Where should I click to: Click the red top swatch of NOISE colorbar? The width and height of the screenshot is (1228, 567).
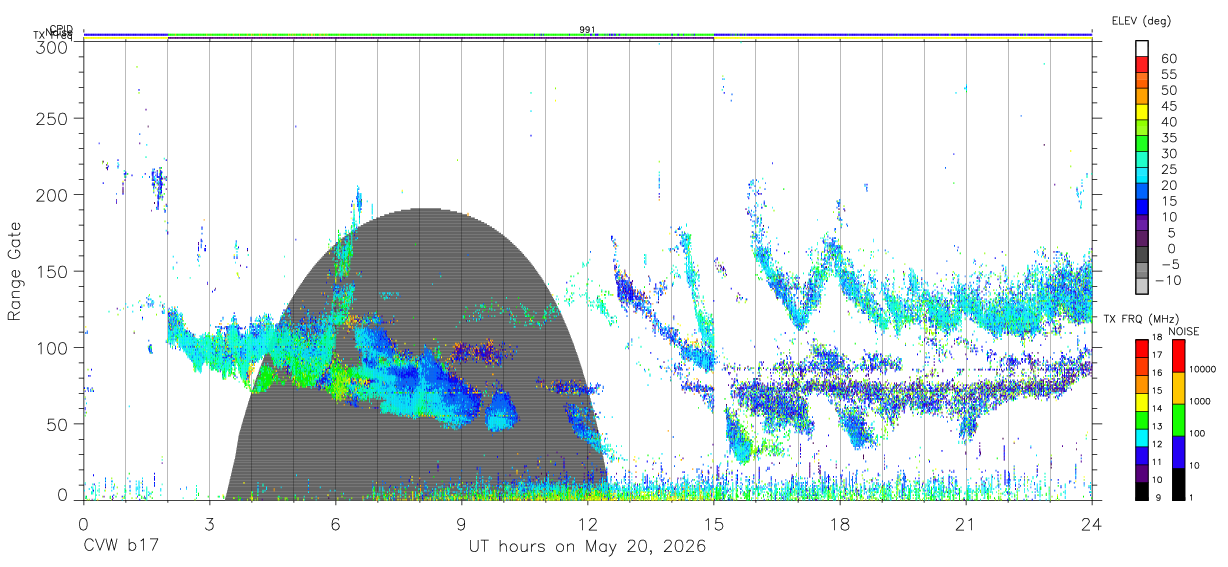click(x=1178, y=355)
